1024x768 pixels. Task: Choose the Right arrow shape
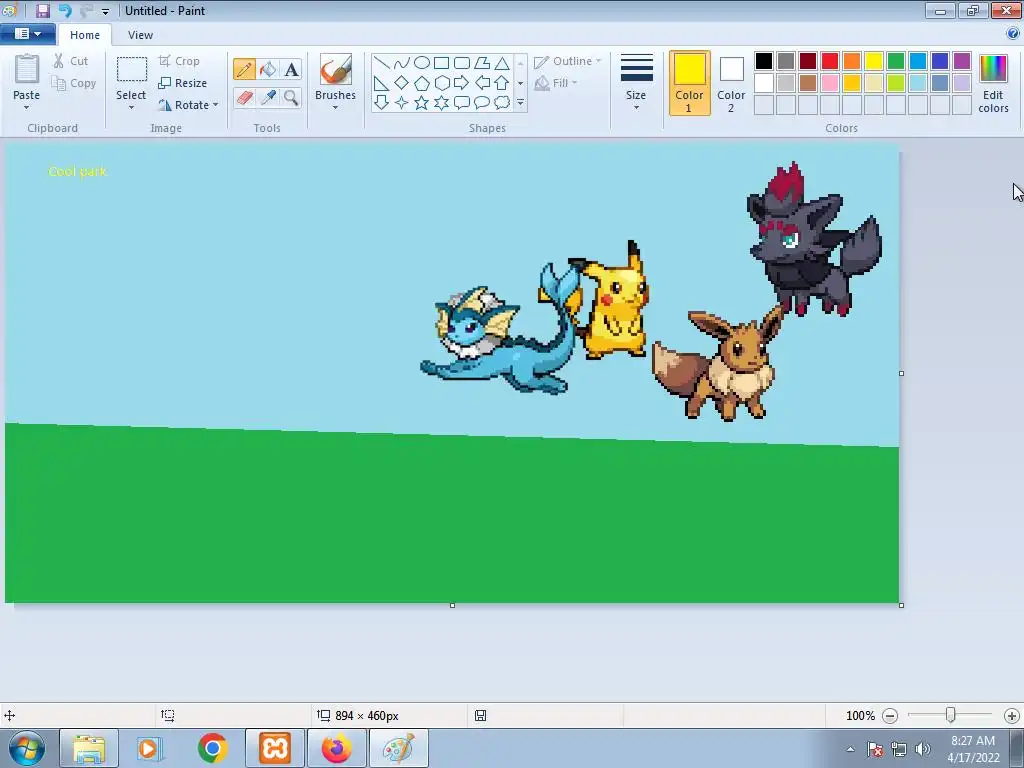point(462,83)
